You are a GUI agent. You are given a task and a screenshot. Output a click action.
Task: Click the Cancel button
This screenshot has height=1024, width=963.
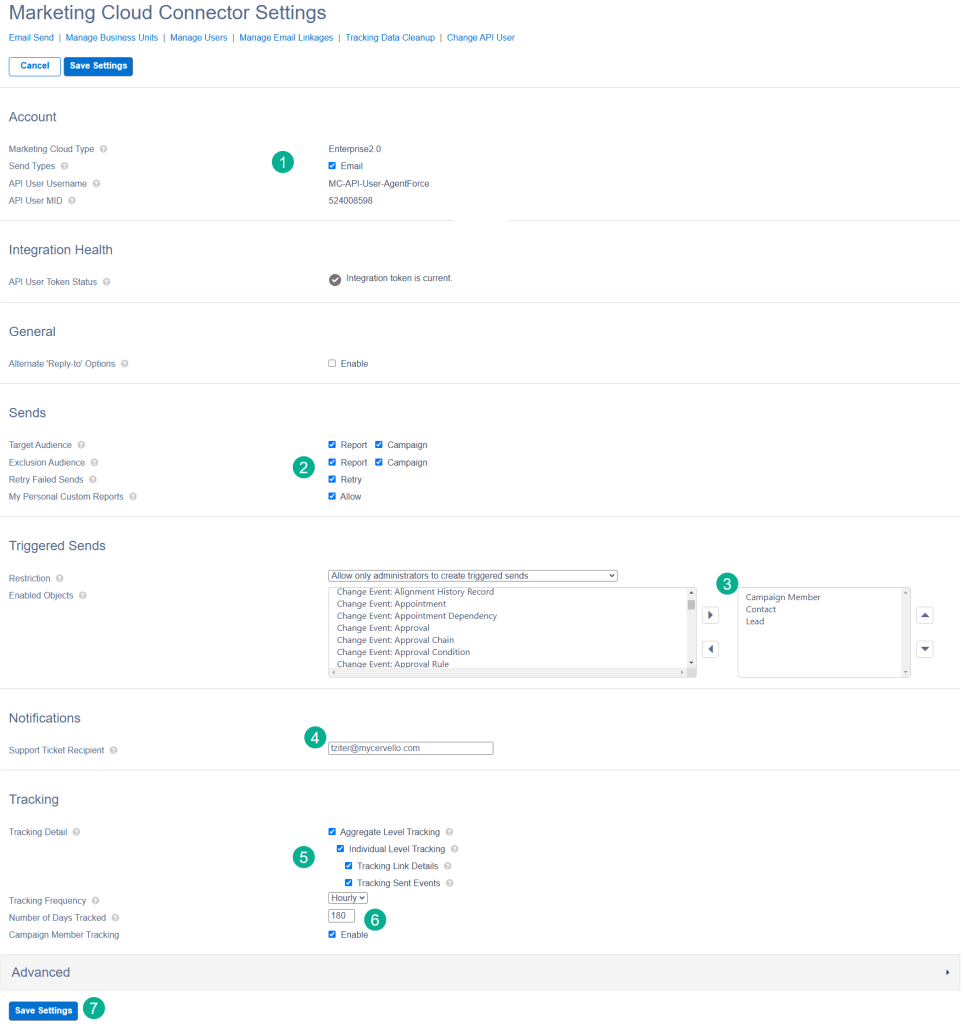click(x=35, y=66)
